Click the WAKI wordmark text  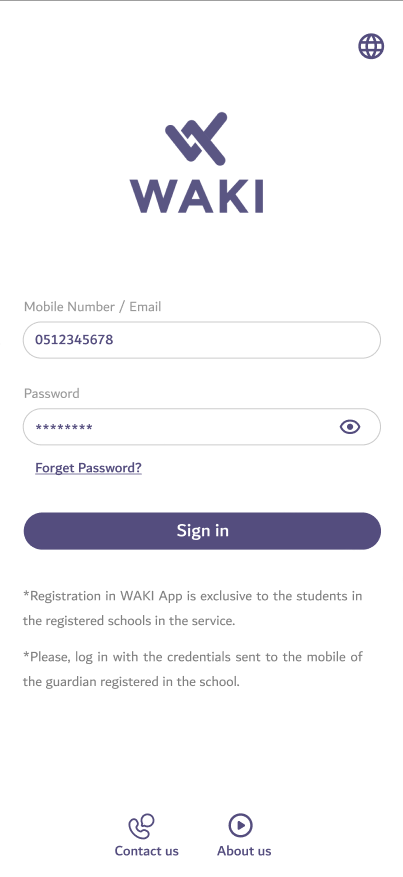(x=197, y=196)
